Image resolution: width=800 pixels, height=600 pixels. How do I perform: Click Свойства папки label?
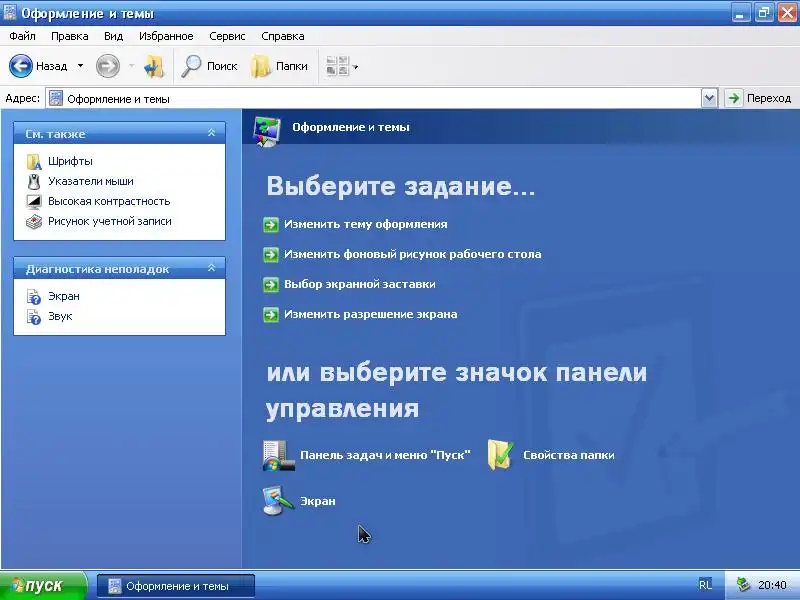click(x=569, y=455)
